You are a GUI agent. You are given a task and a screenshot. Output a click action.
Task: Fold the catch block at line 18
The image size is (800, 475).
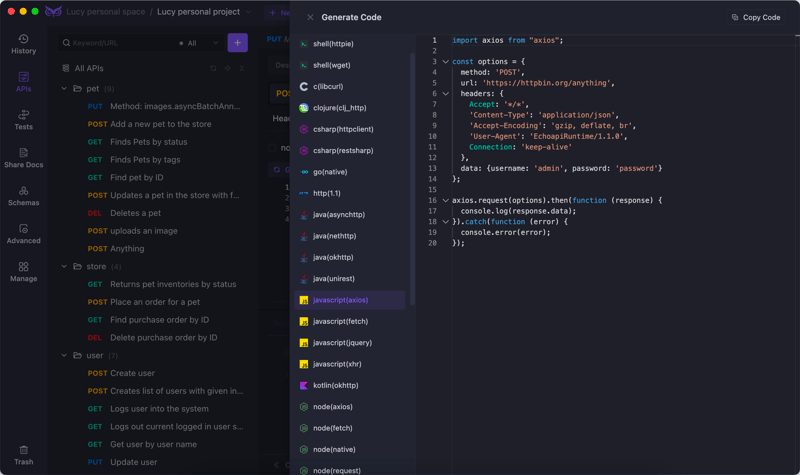point(445,222)
